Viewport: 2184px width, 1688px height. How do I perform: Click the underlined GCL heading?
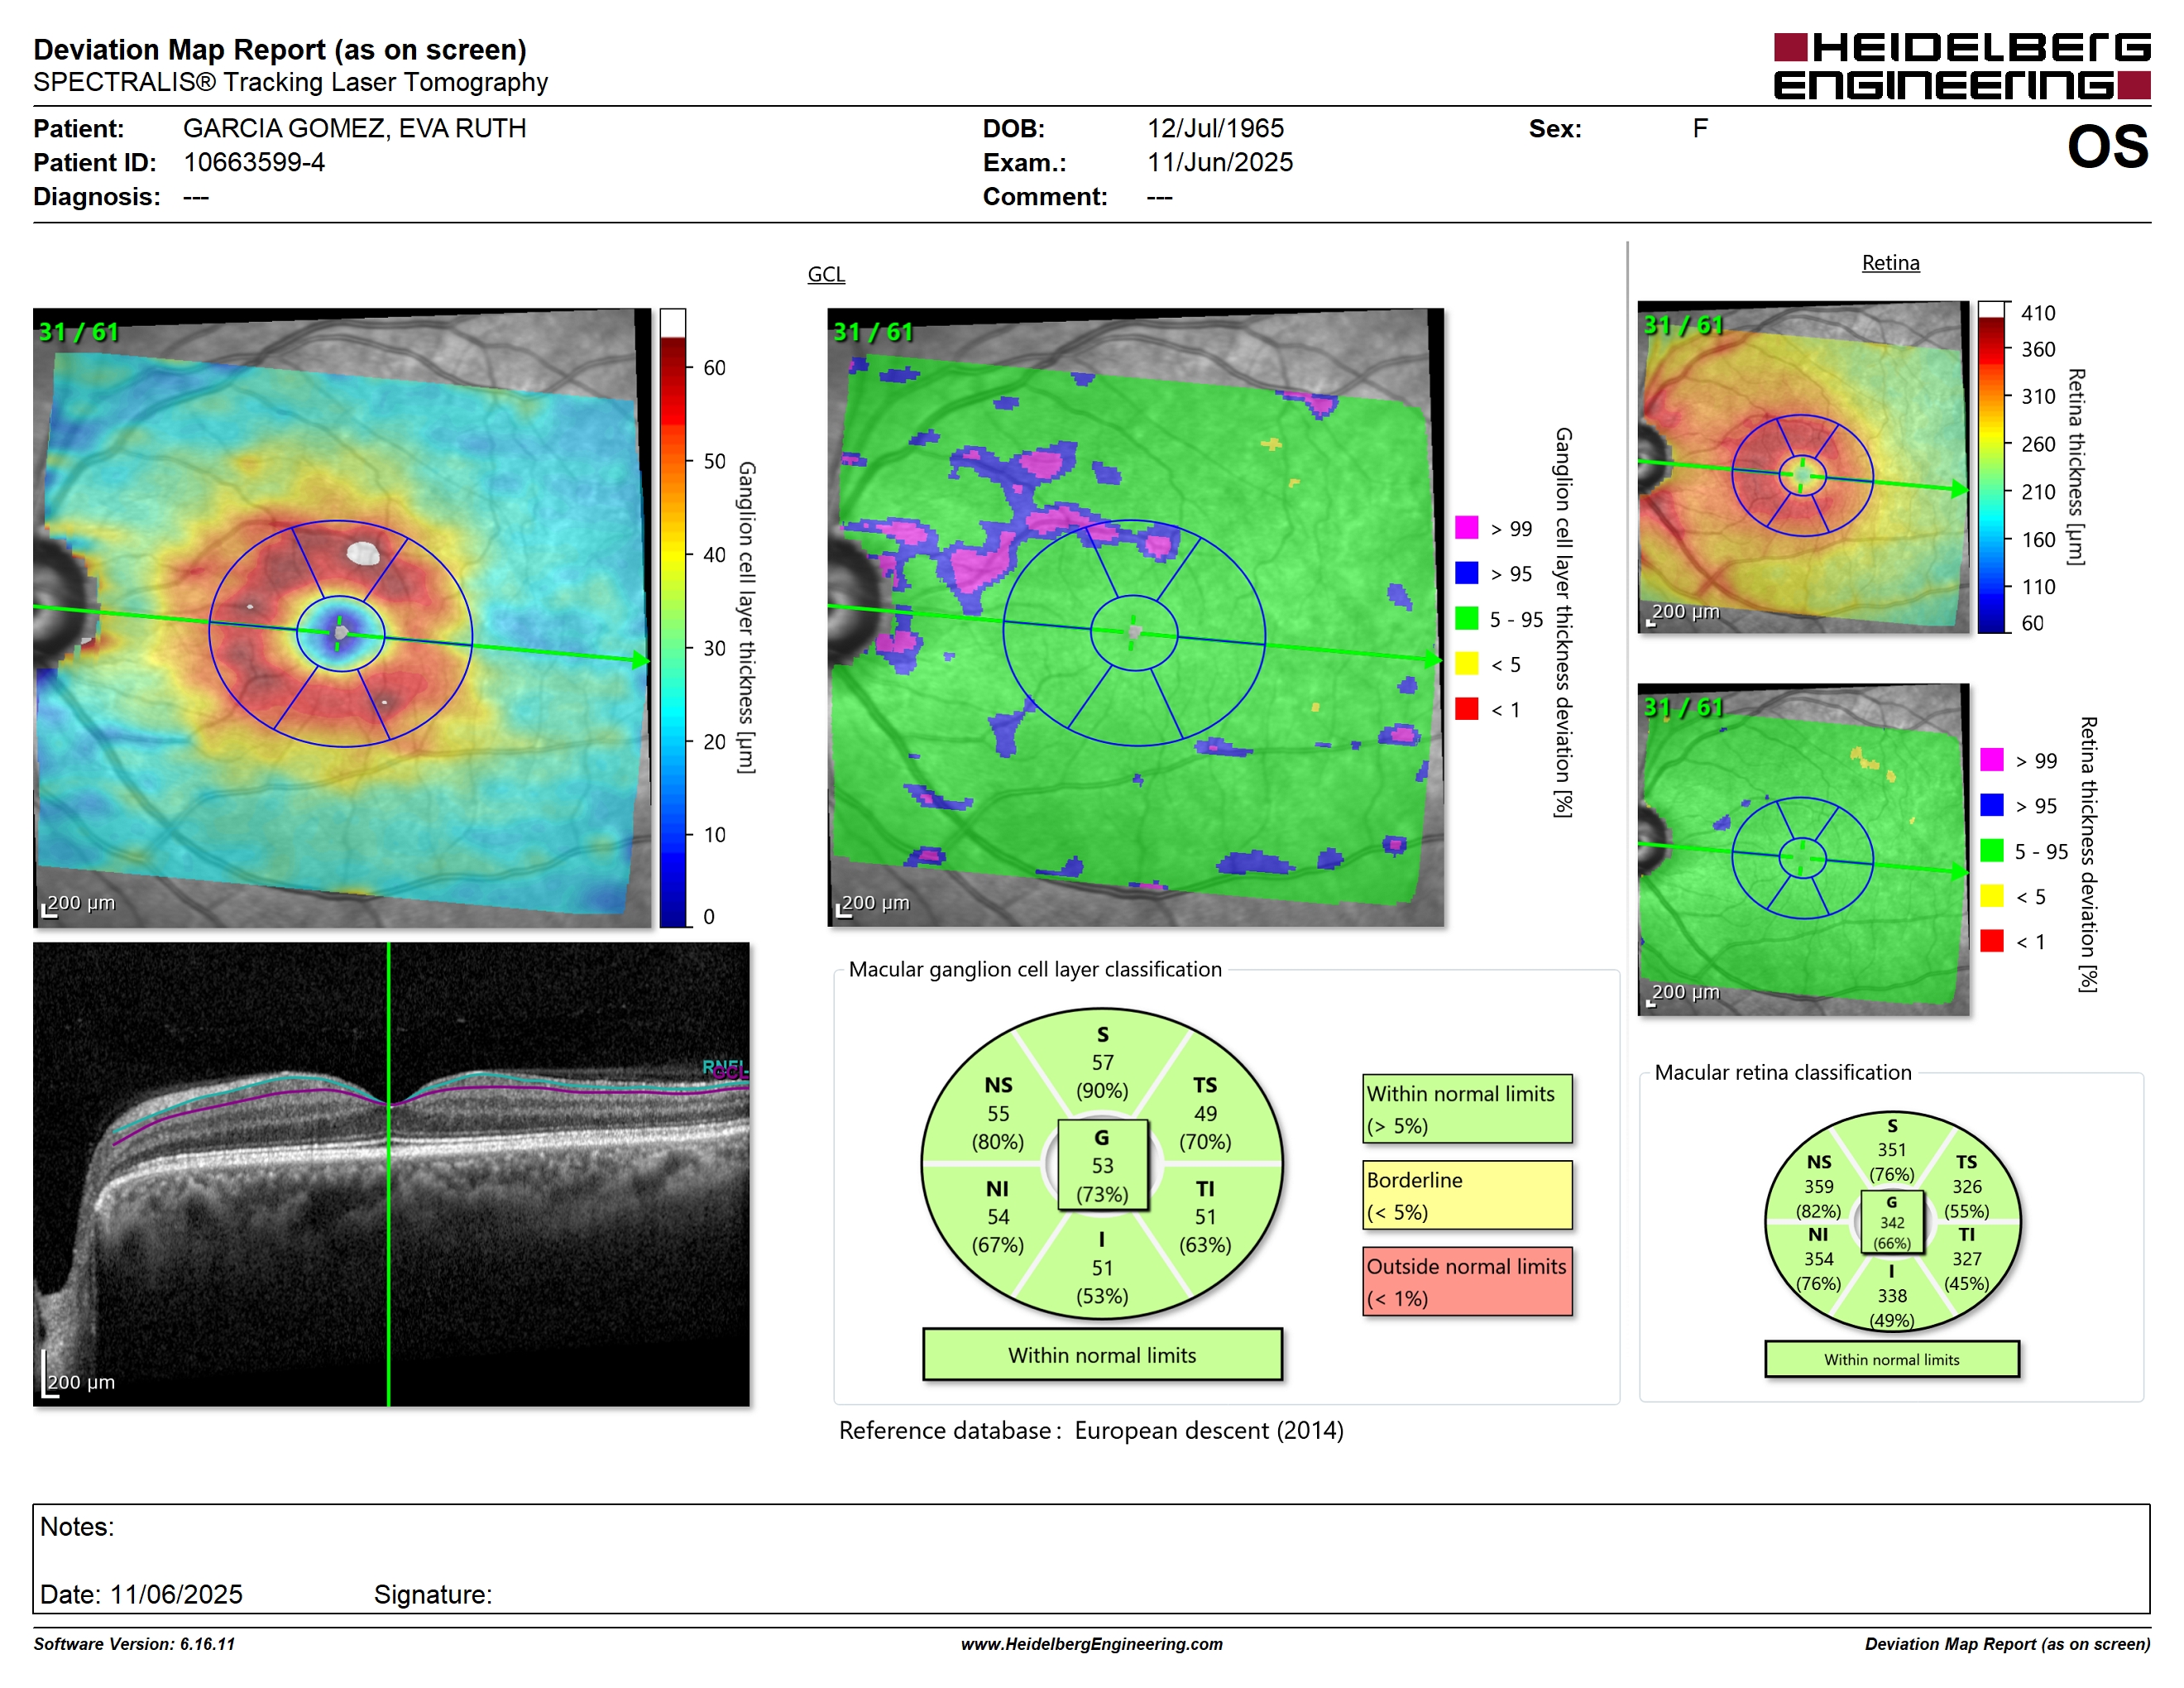coord(826,274)
